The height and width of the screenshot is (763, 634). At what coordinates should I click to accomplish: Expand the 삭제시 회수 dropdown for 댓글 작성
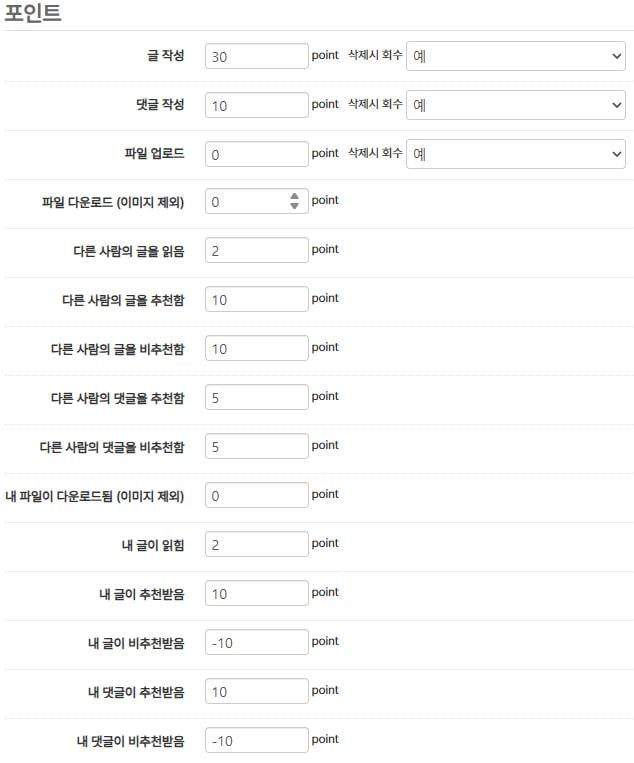(x=515, y=105)
